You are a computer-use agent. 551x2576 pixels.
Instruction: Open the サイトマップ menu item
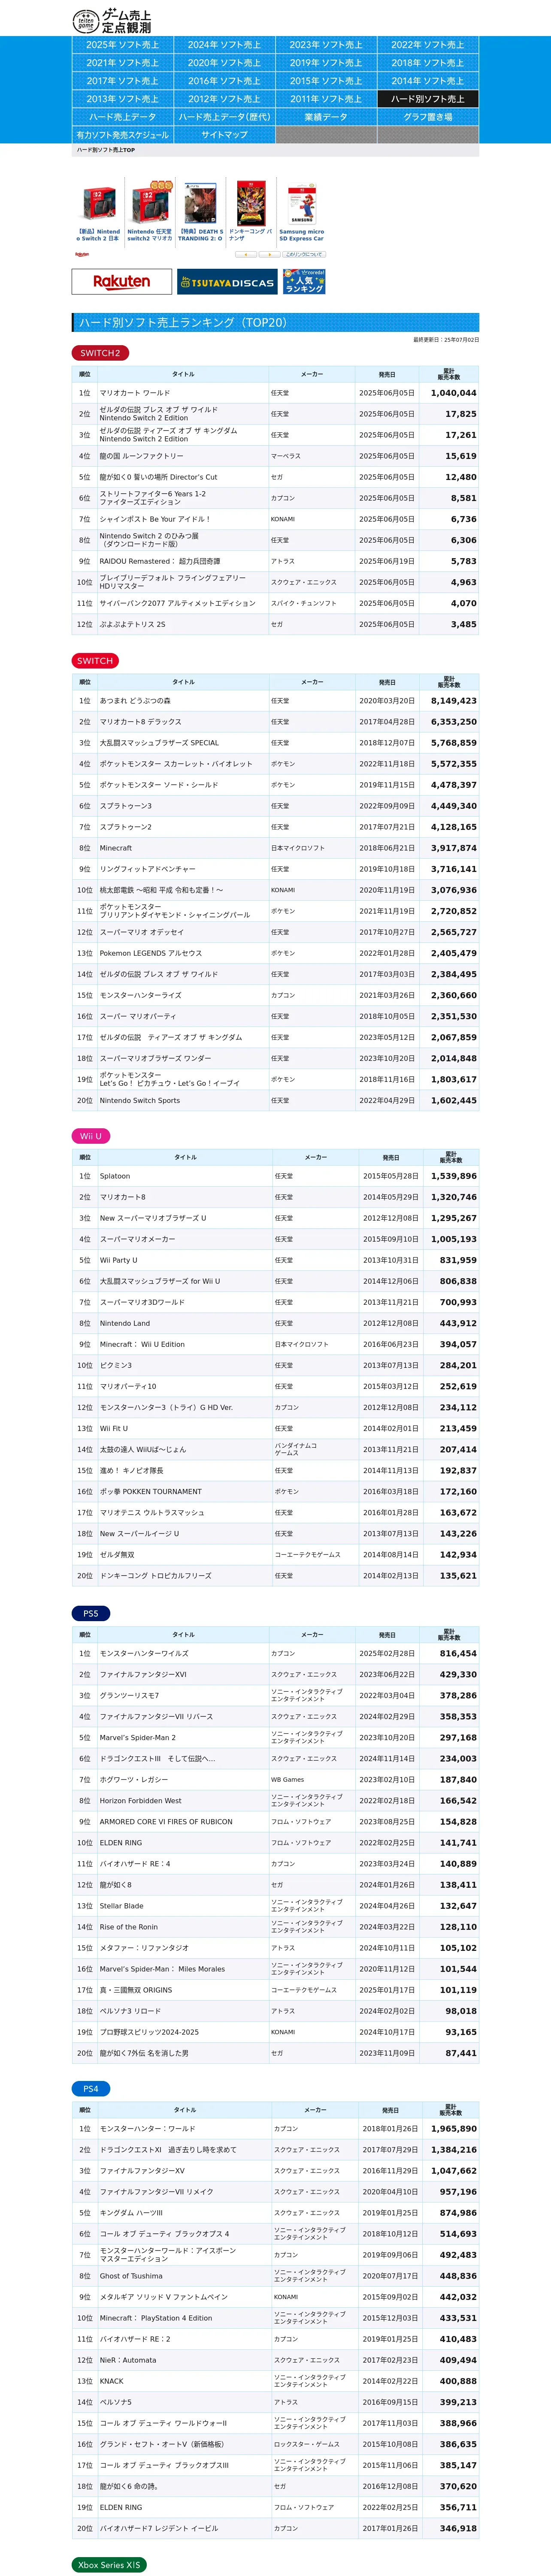click(225, 135)
